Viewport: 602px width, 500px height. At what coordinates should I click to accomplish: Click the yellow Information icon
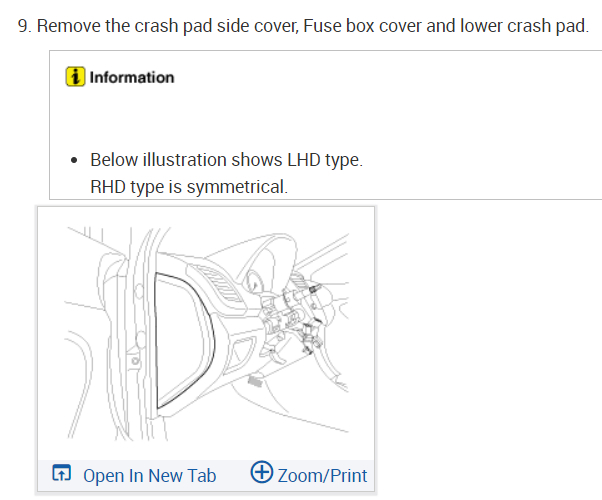point(75,77)
